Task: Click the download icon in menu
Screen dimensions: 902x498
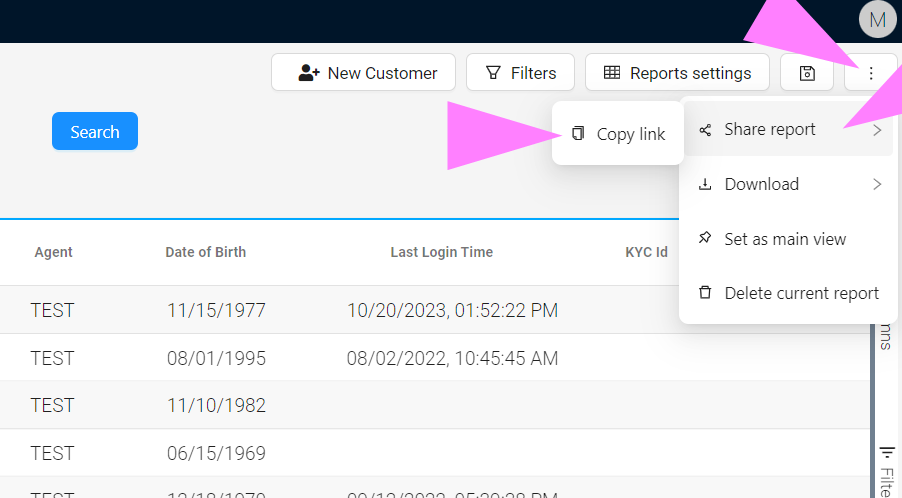Action: [x=705, y=184]
